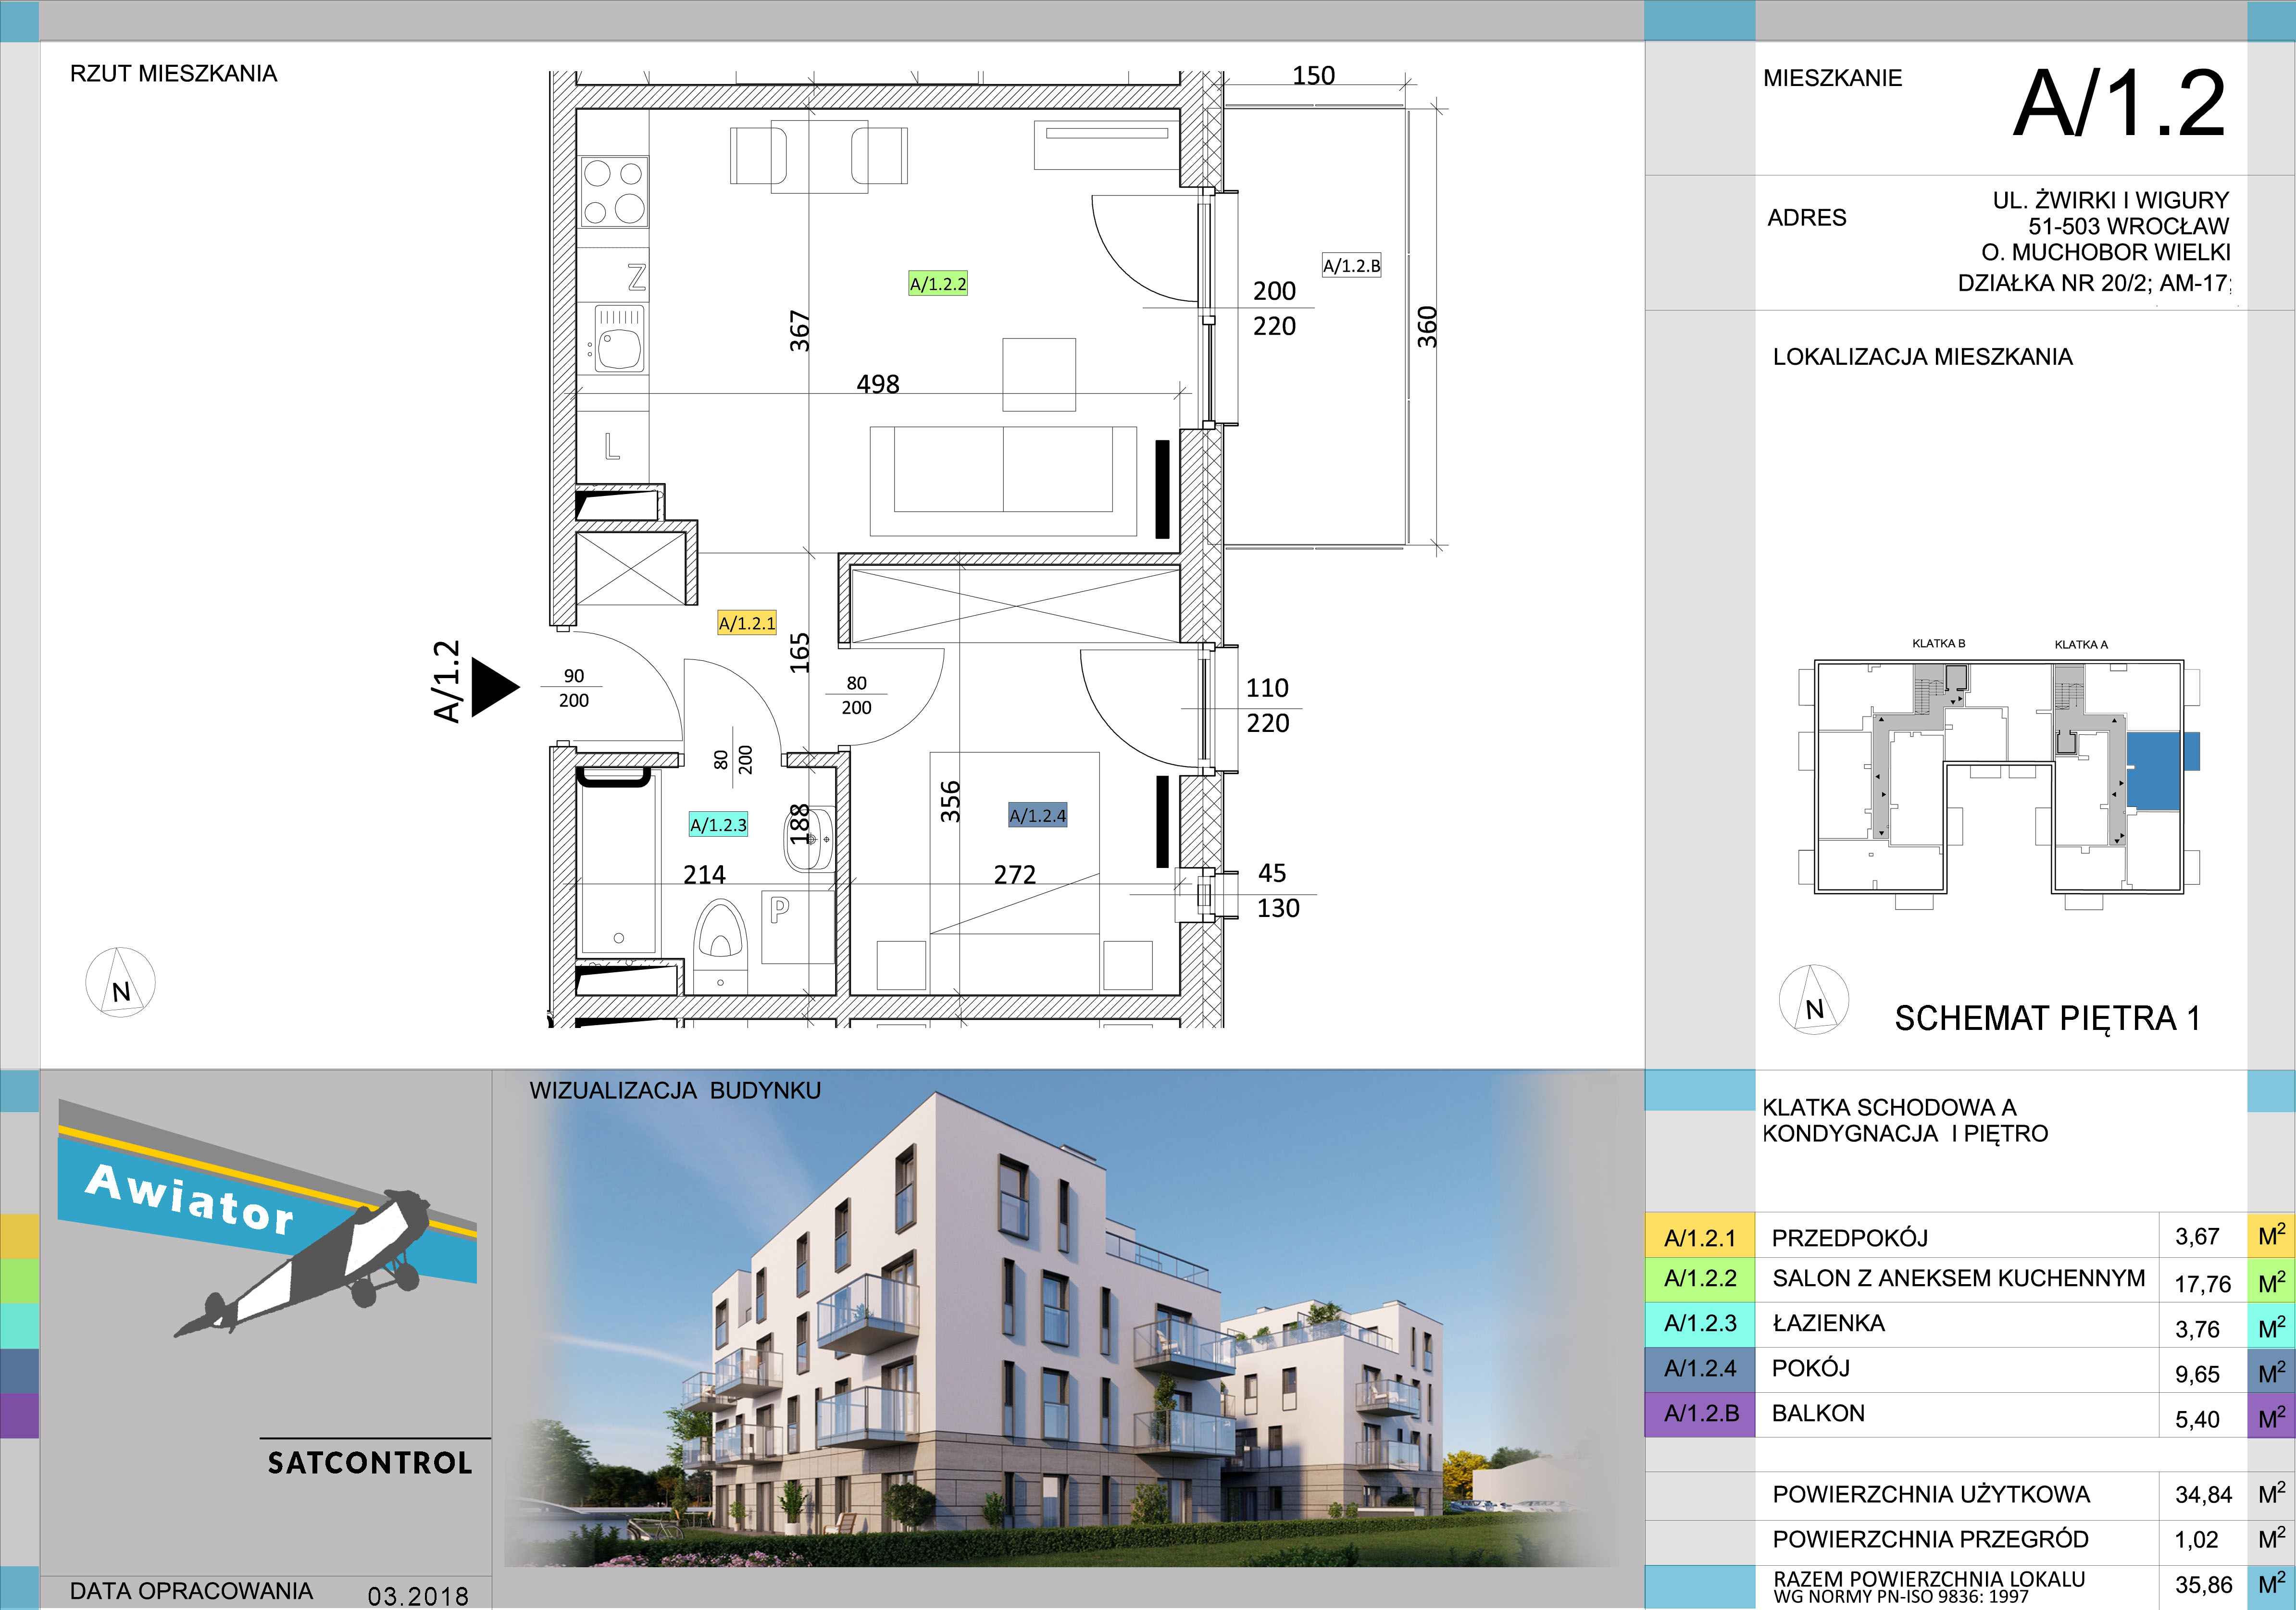The width and height of the screenshot is (2296, 1610).
Task: Click the 35,86 total area value
Action: [x=2203, y=1584]
